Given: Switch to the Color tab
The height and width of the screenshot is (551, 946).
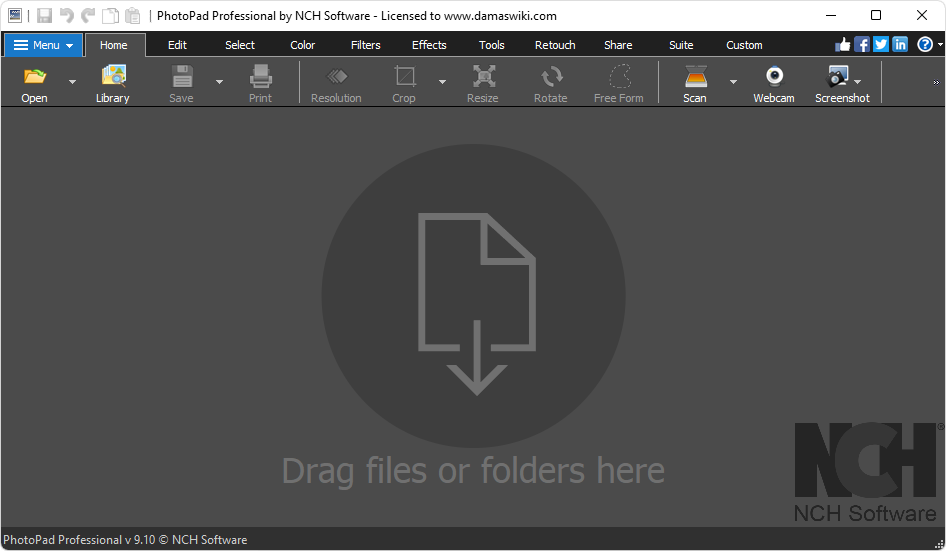Looking at the screenshot, I should 303,45.
